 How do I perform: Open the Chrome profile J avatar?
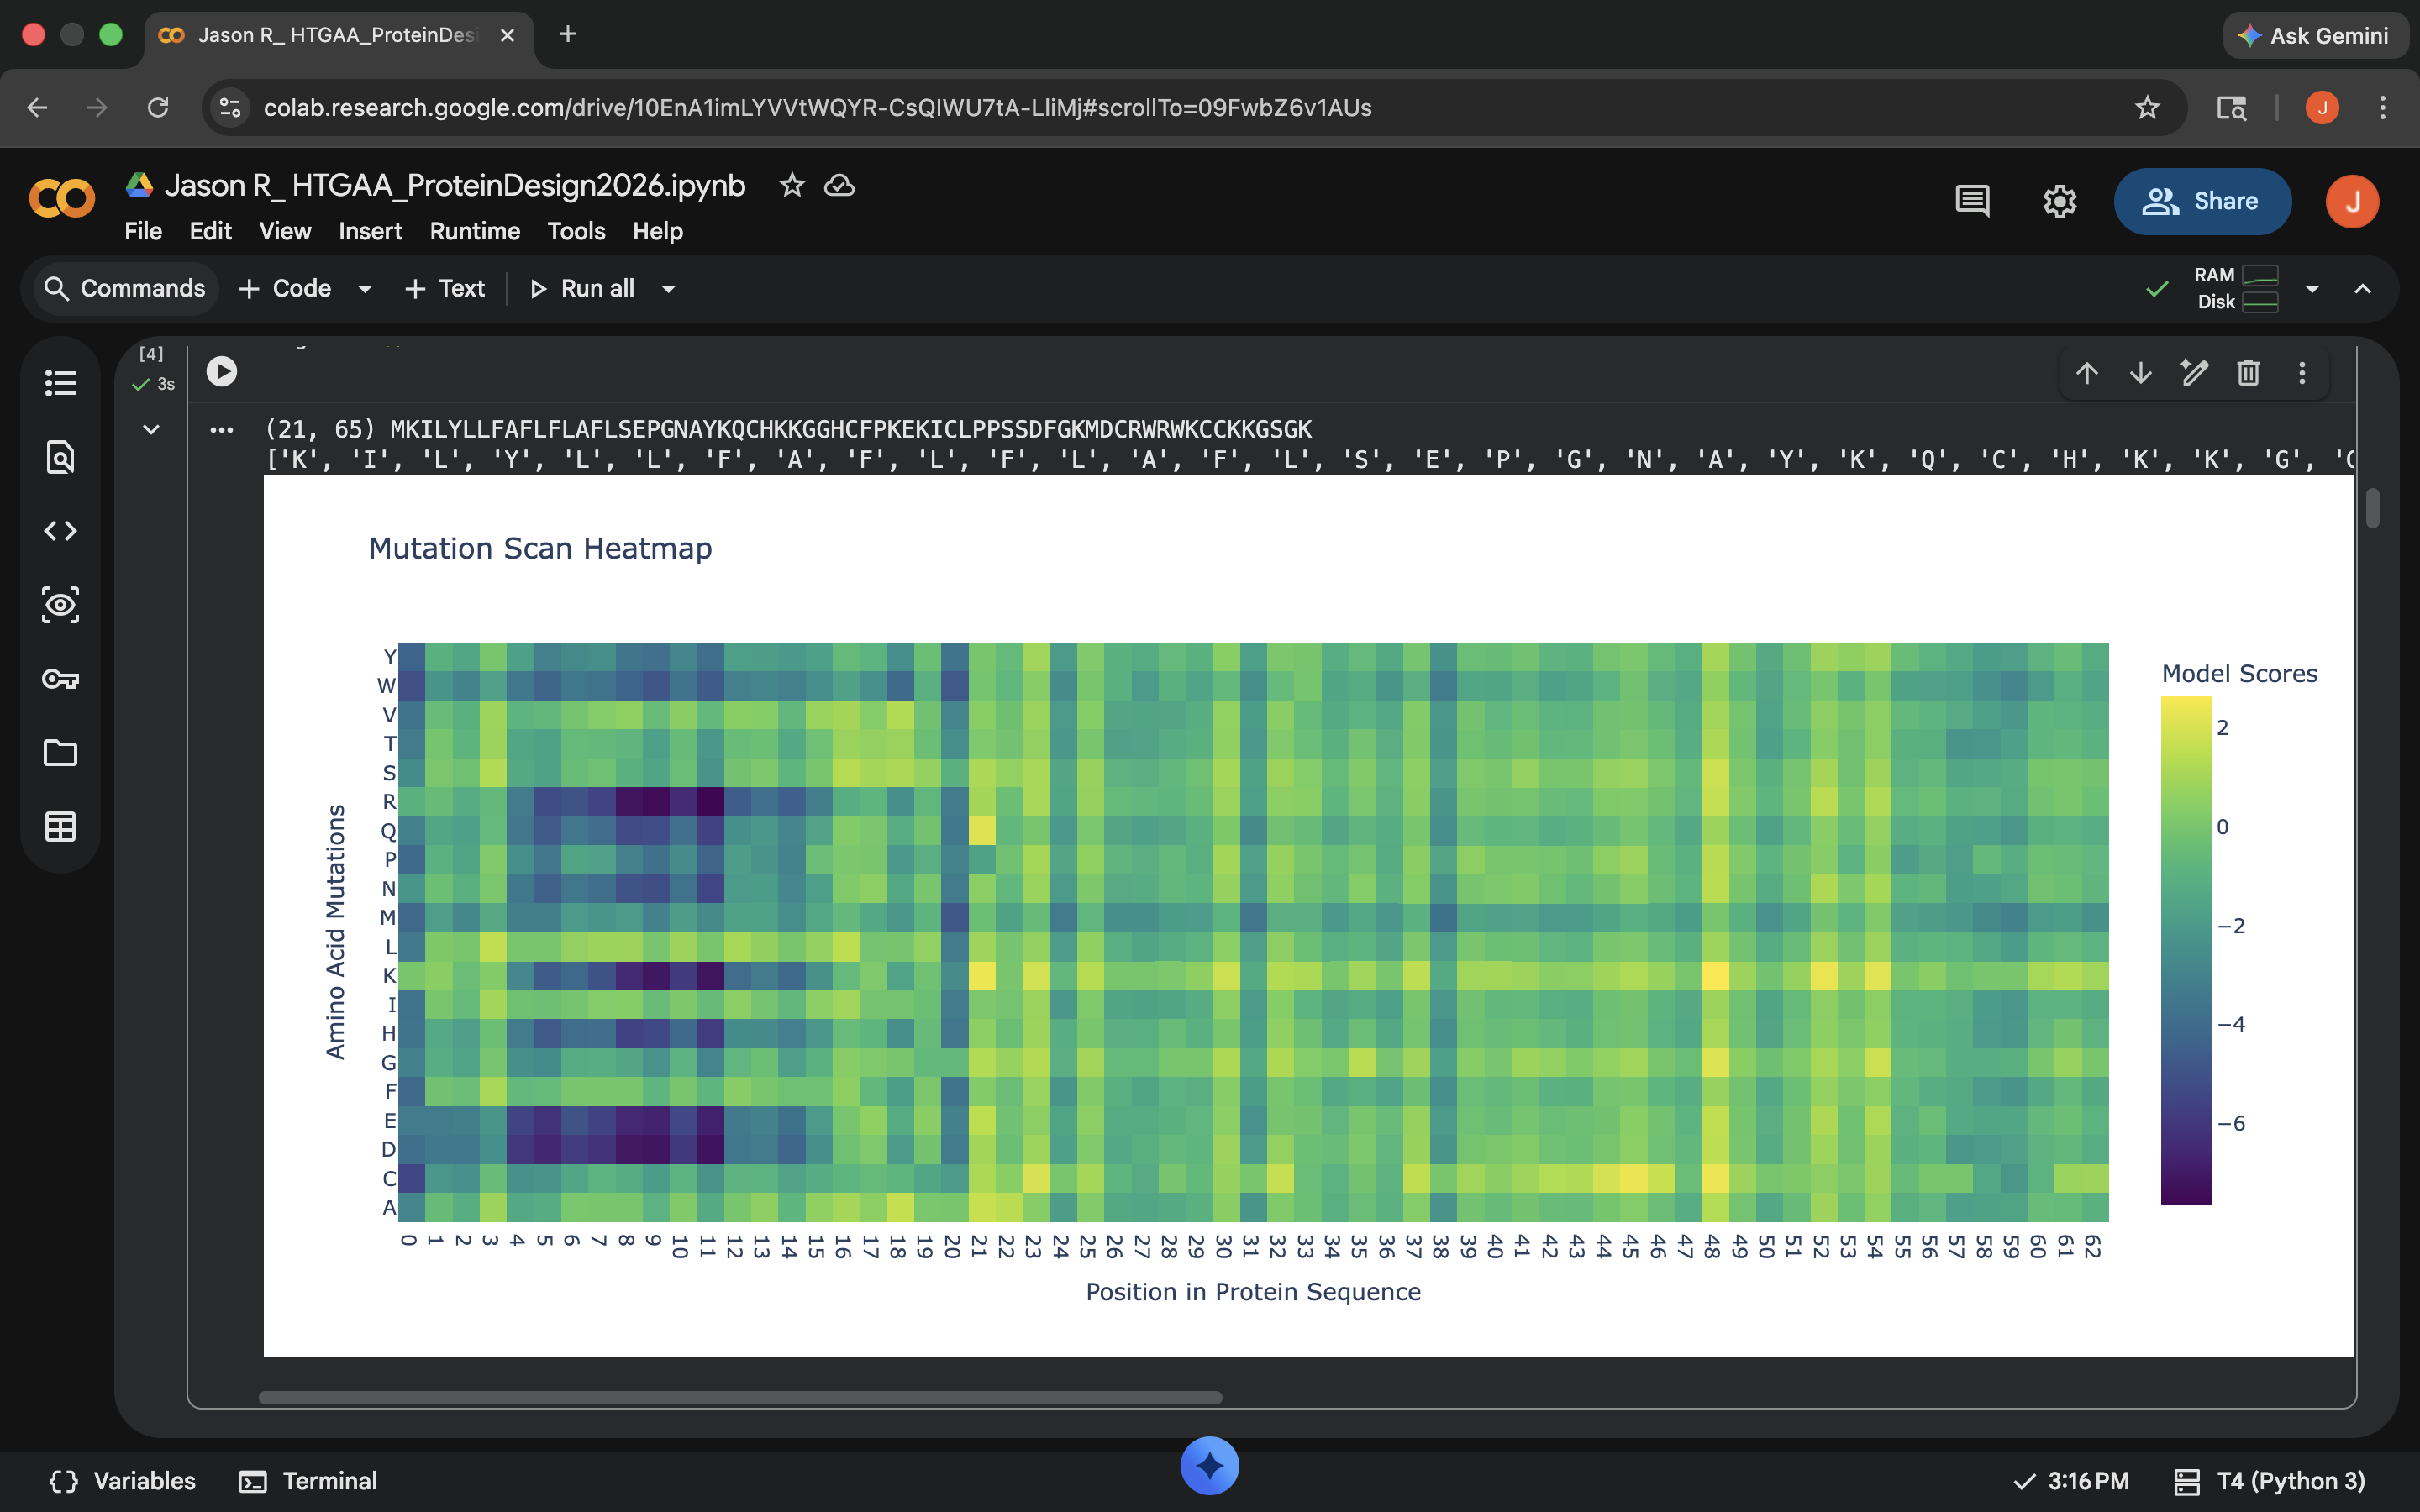coord(2322,107)
